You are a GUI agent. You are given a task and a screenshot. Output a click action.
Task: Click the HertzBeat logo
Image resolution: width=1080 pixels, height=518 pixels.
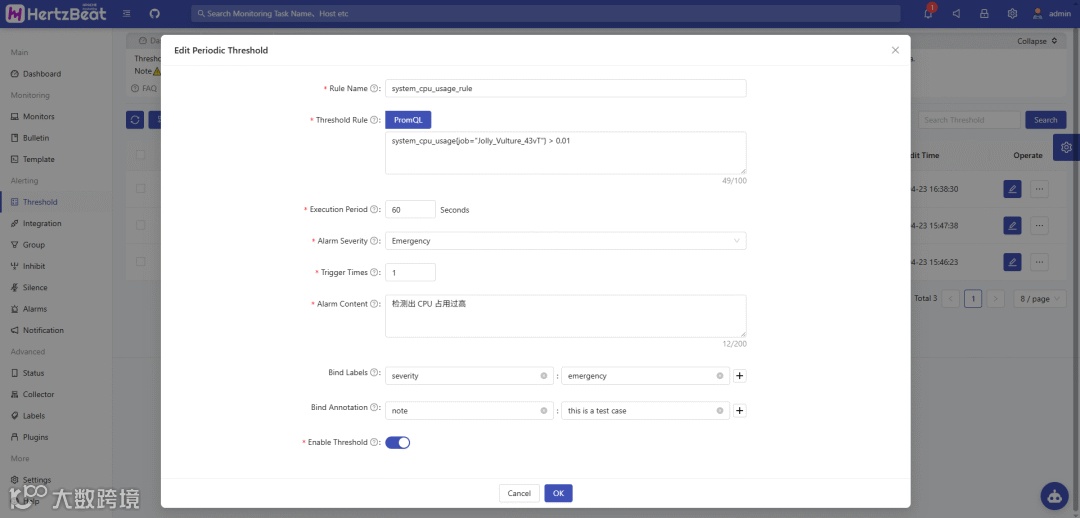pyautogui.click(x=56, y=13)
